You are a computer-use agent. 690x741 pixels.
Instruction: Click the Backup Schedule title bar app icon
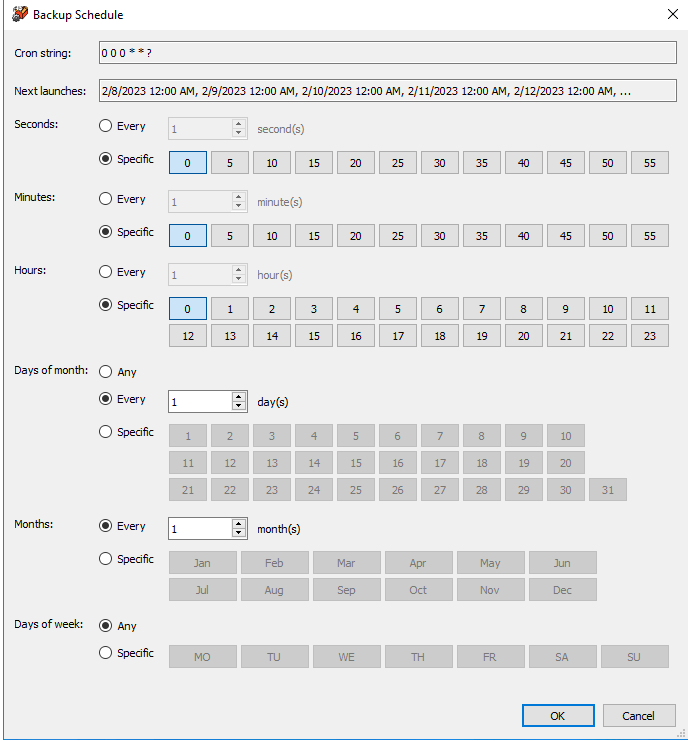pos(20,14)
